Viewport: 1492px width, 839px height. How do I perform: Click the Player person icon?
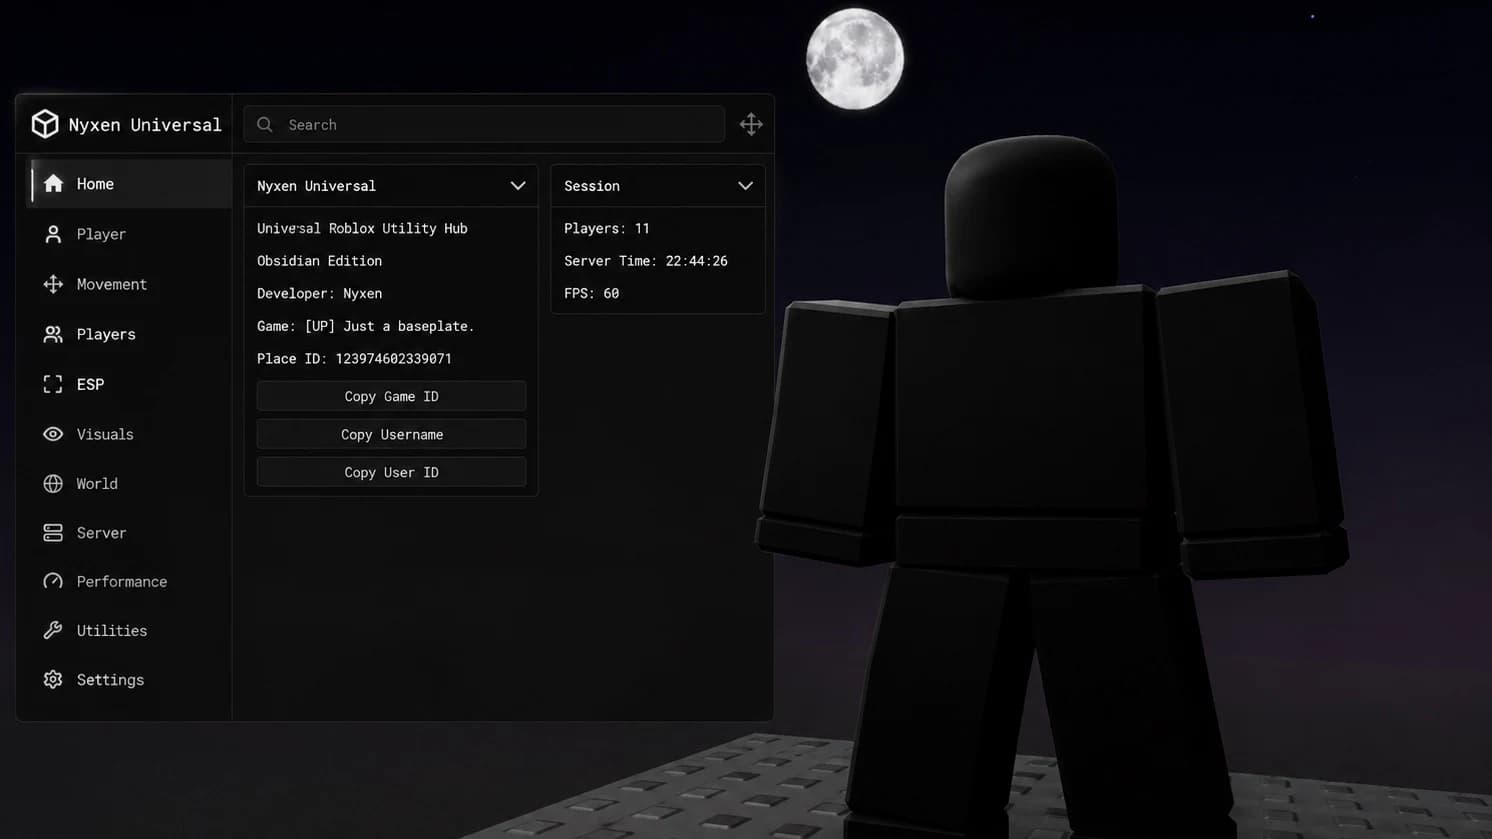(53, 234)
